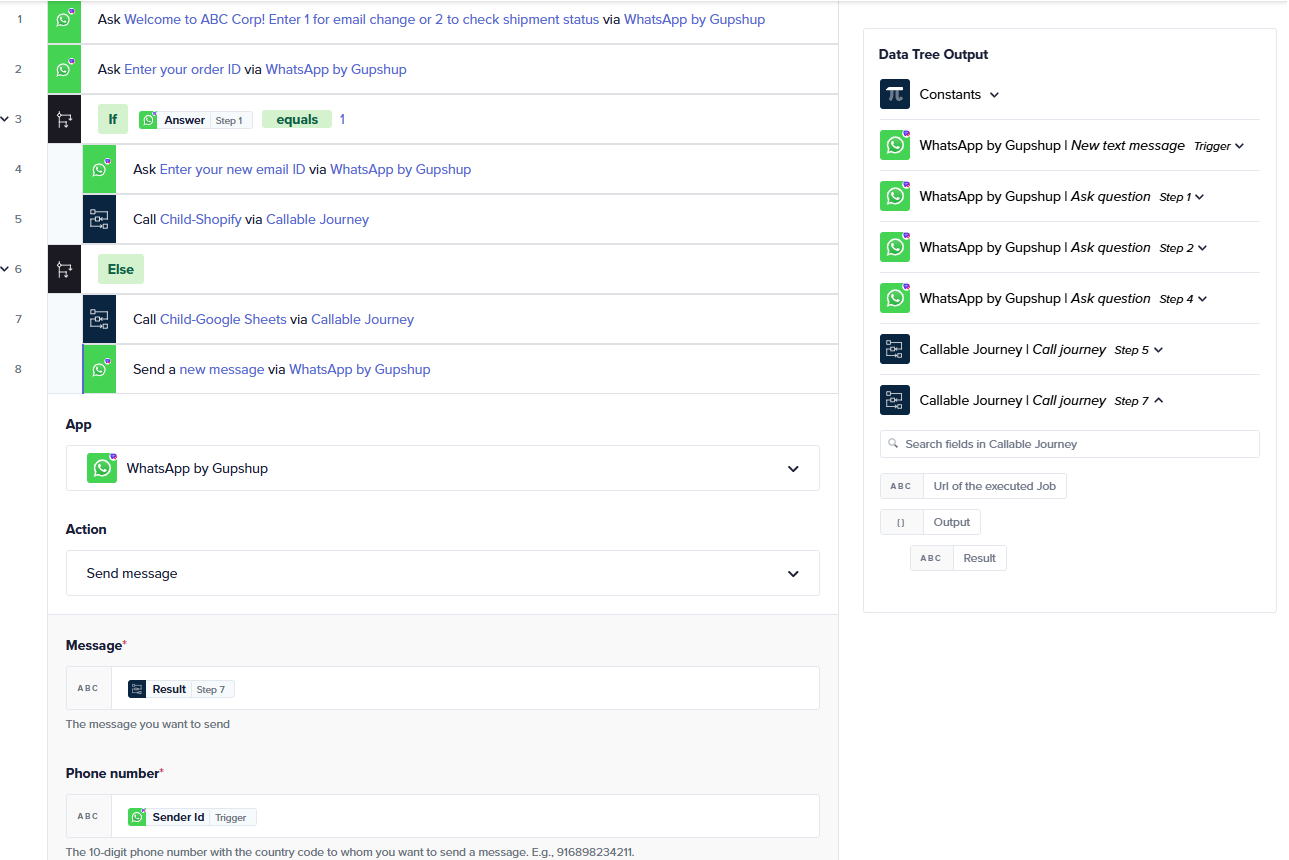Click WhatsApp icon beside New text message trigger
This screenshot has height=860, width=1289.
coord(895,145)
